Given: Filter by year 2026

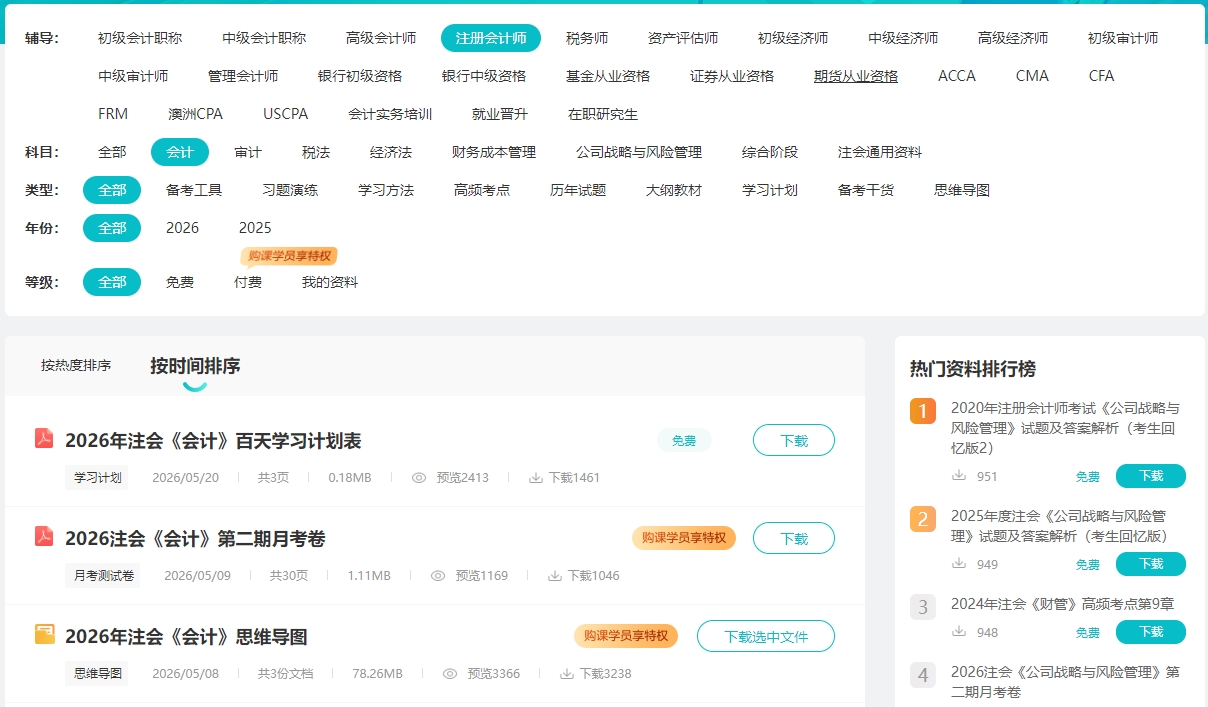Looking at the screenshot, I should (x=182, y=228).
